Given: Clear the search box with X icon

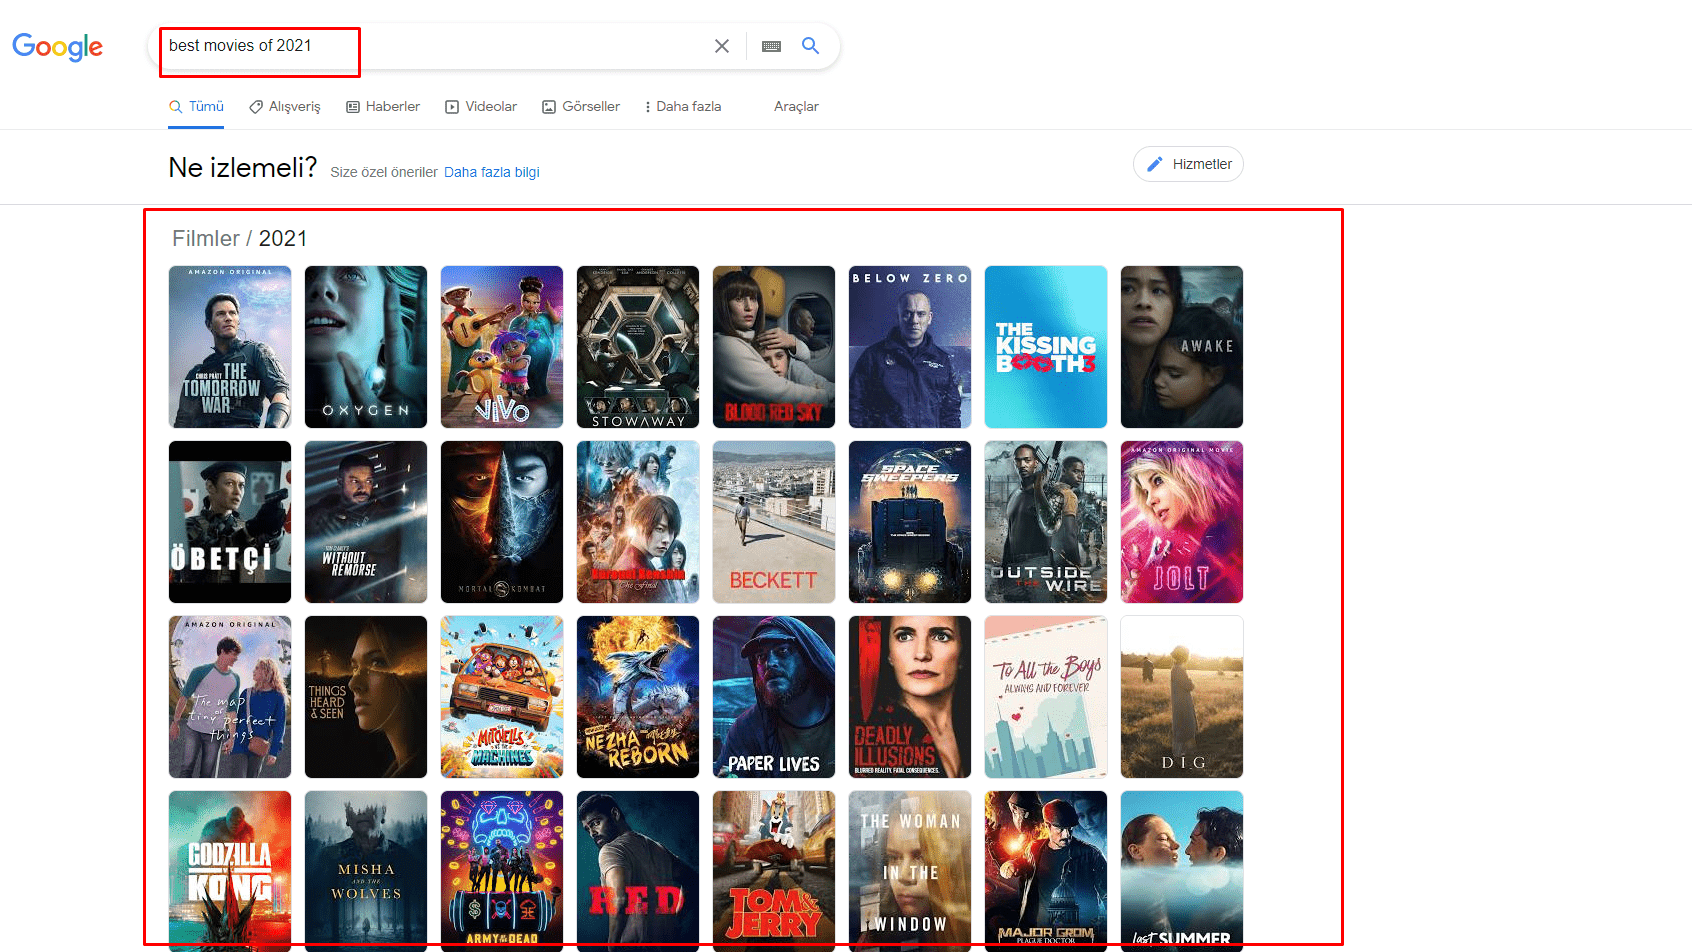Looking at the screenshot, I should coord(722,46).
